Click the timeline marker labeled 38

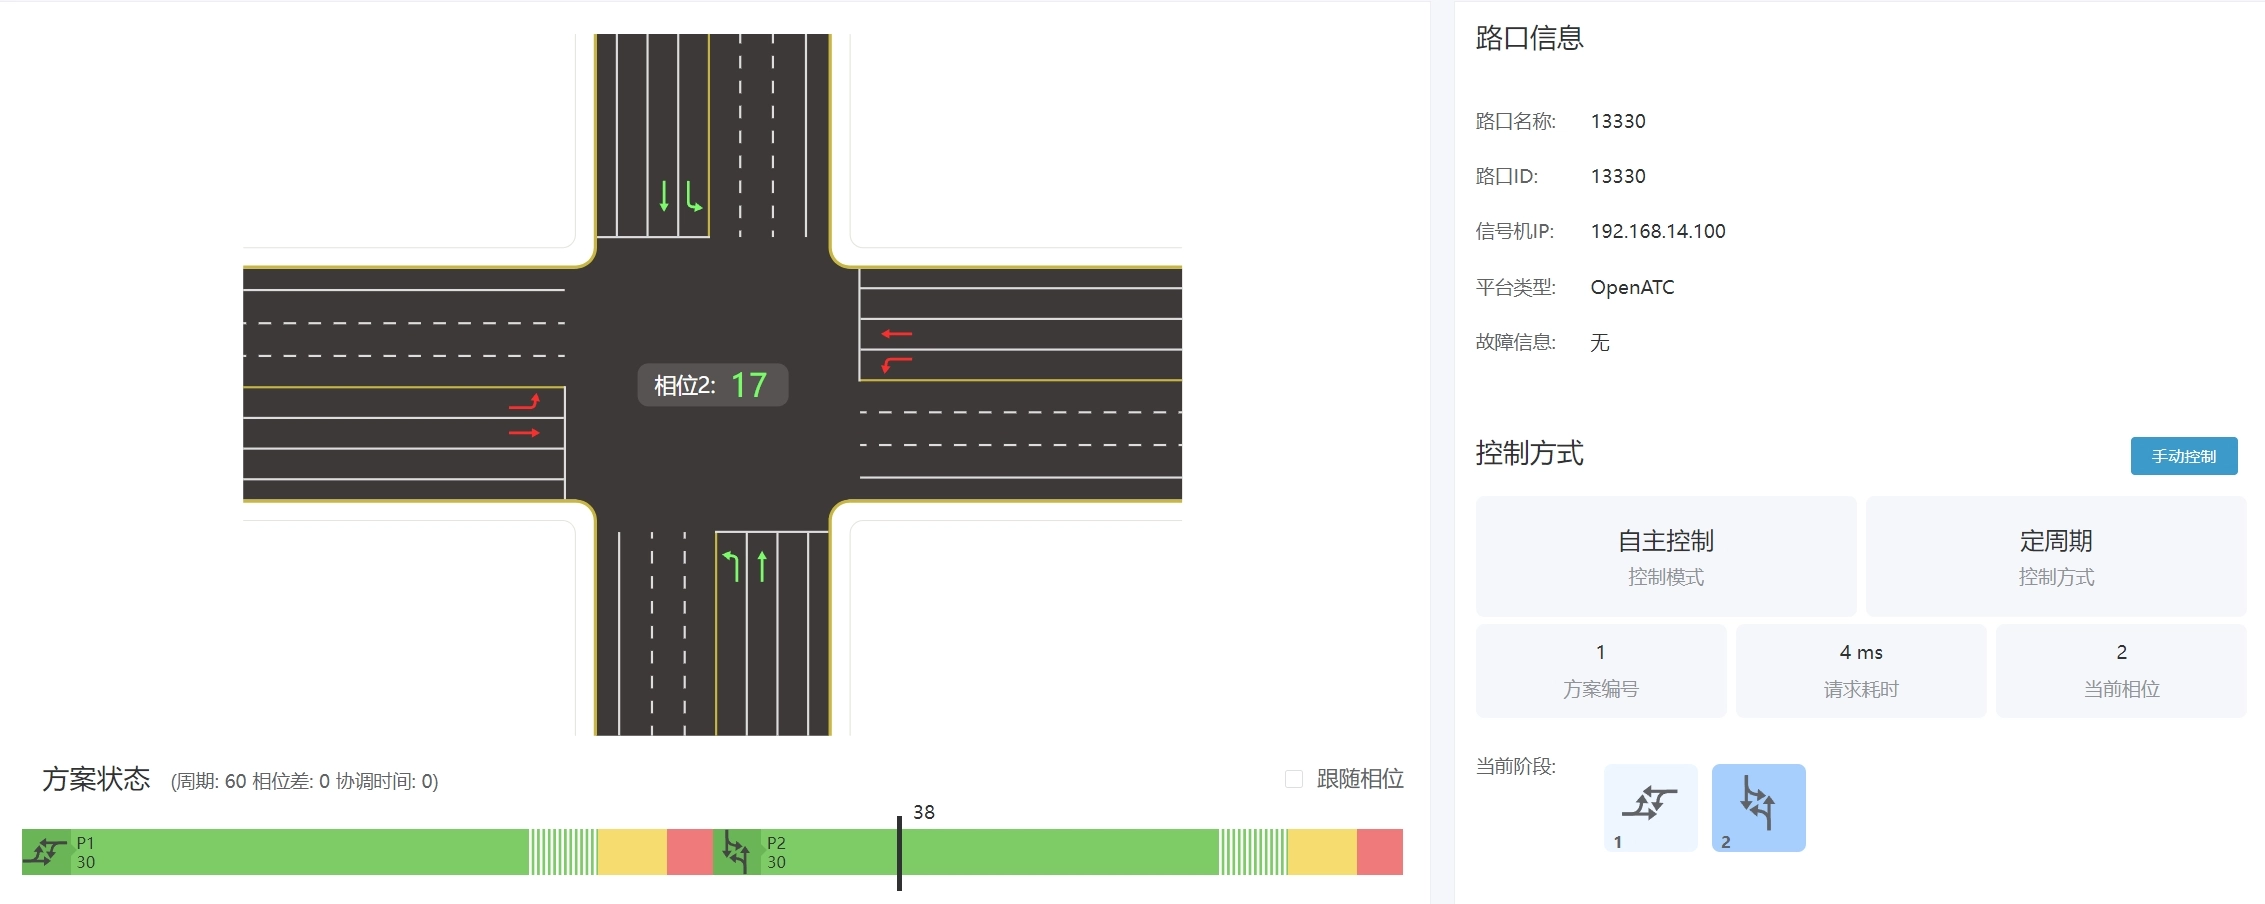(x=899, y=852)
